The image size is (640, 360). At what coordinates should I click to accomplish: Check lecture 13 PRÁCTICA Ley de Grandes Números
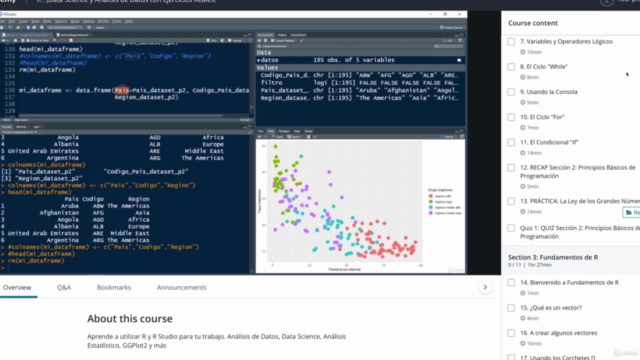coord(511,201)
